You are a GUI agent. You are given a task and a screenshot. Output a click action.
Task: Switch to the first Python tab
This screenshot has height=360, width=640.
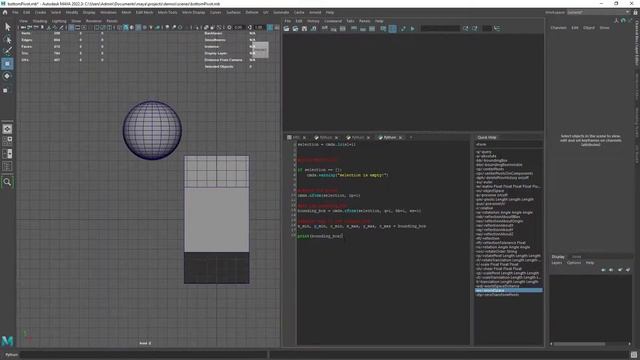click(x=325, y=138)
